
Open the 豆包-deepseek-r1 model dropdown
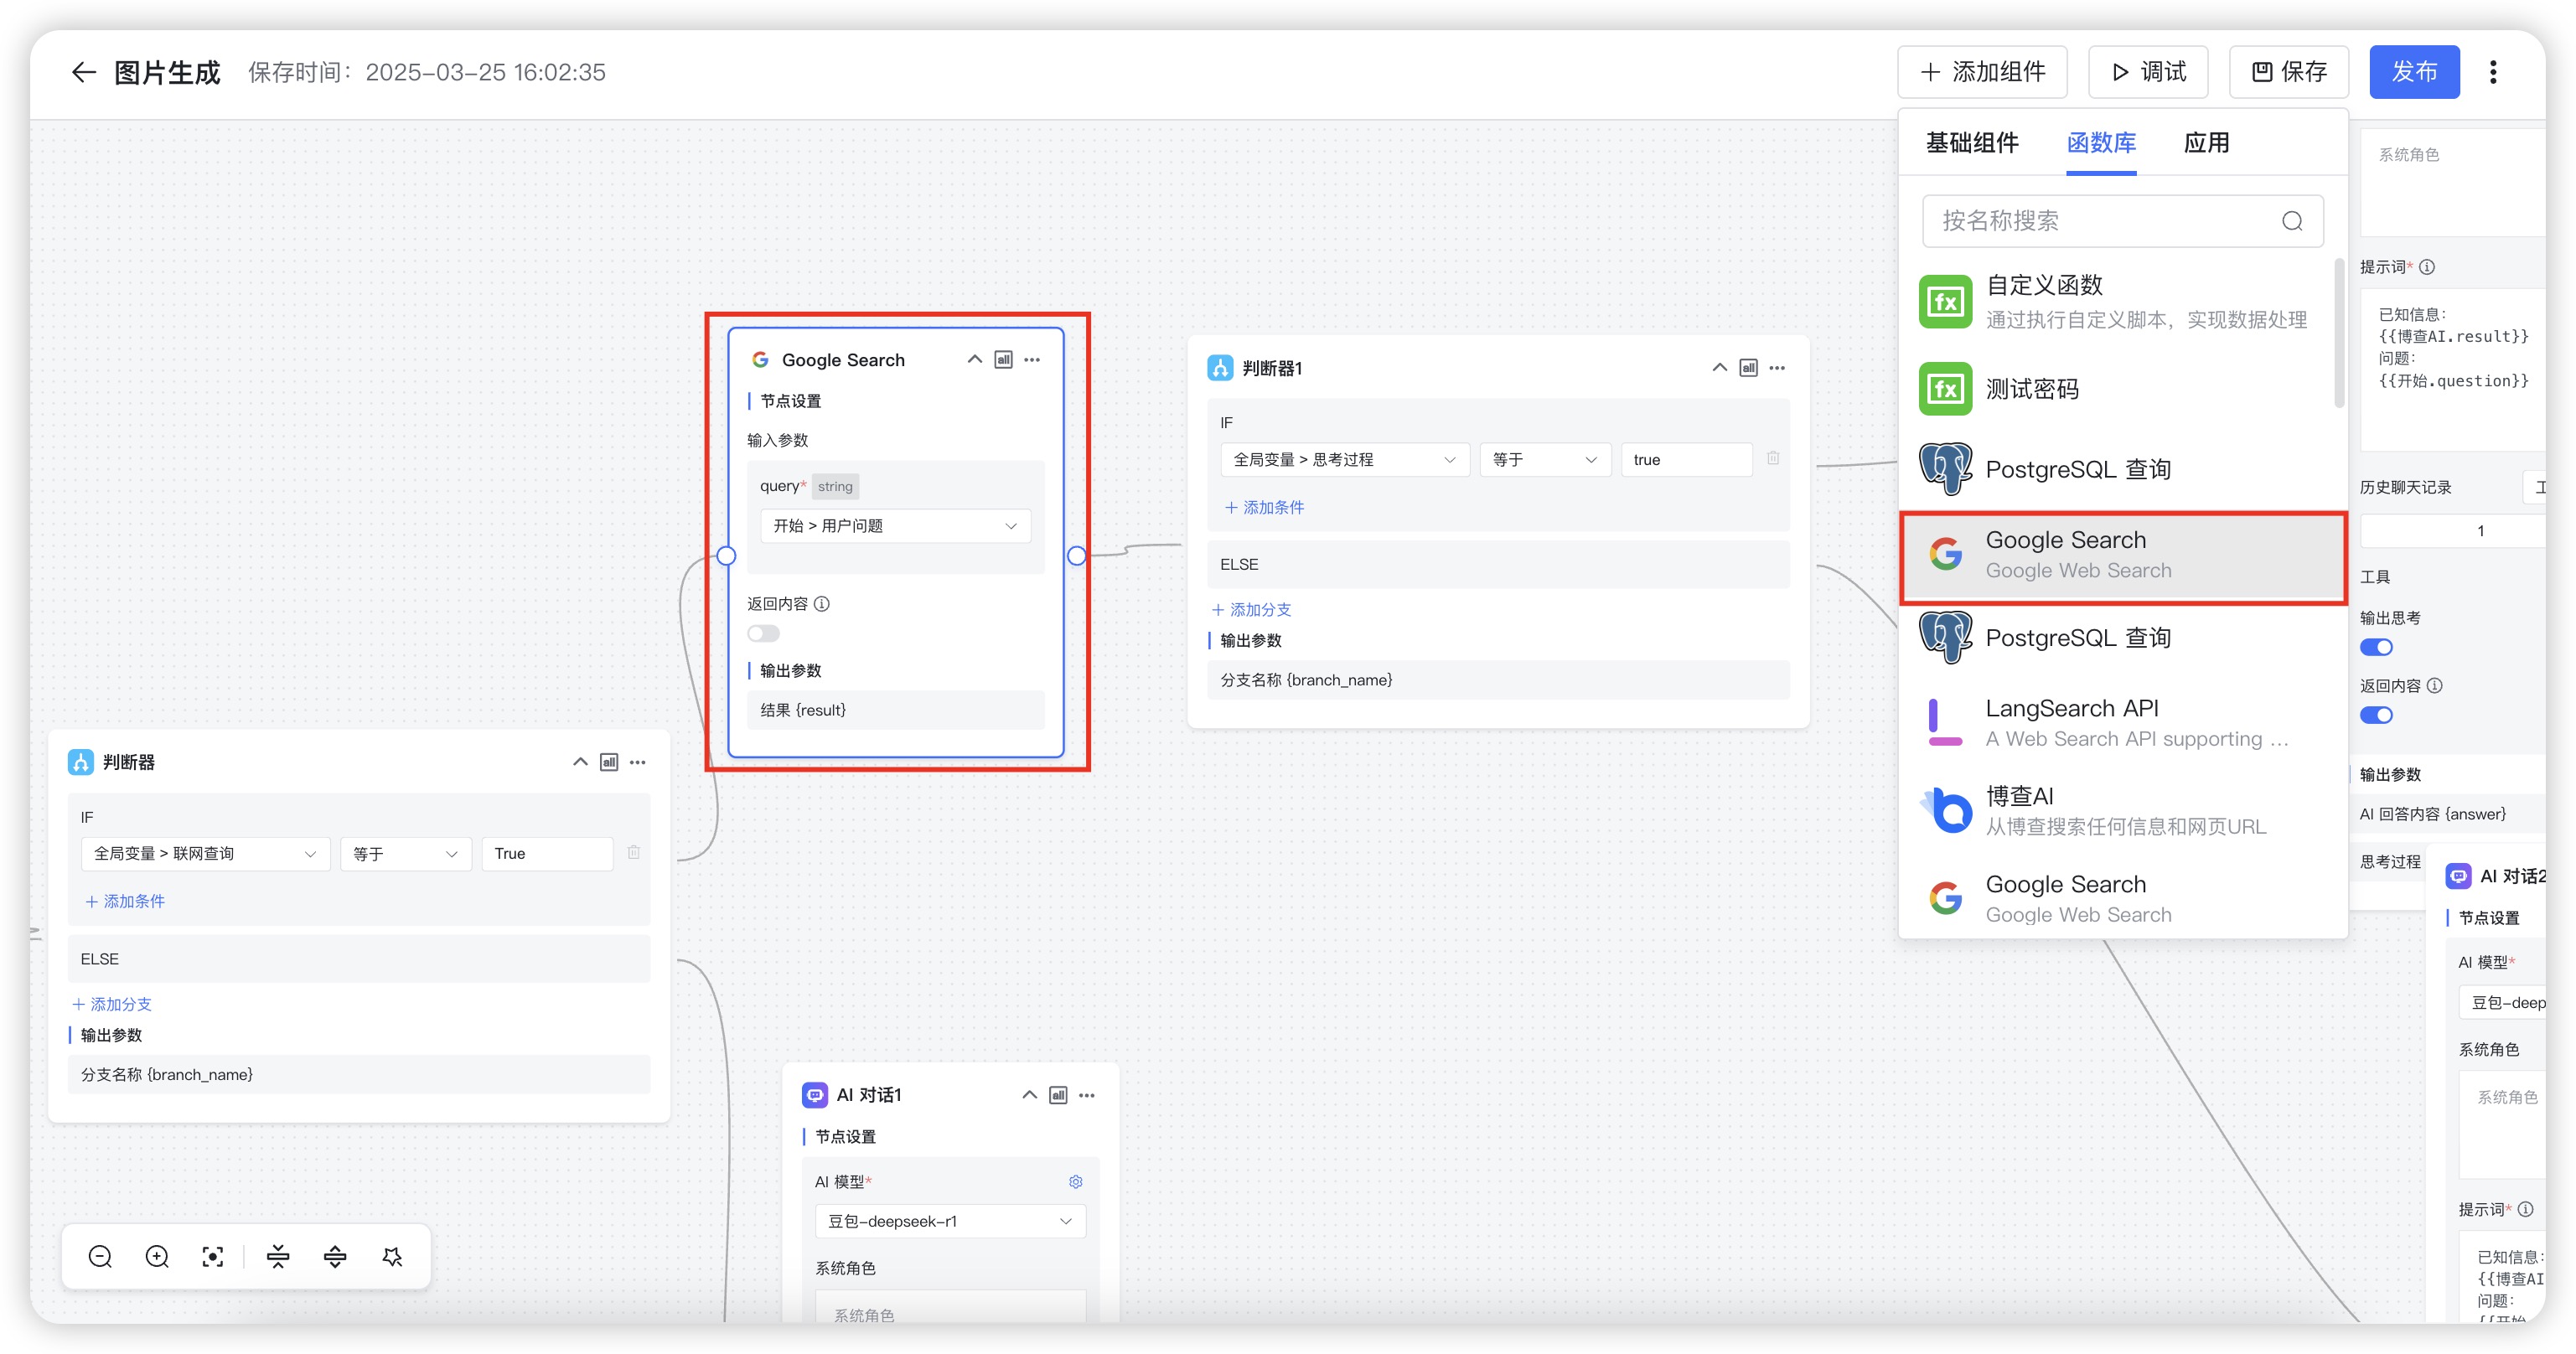[x=949, y=1221]
